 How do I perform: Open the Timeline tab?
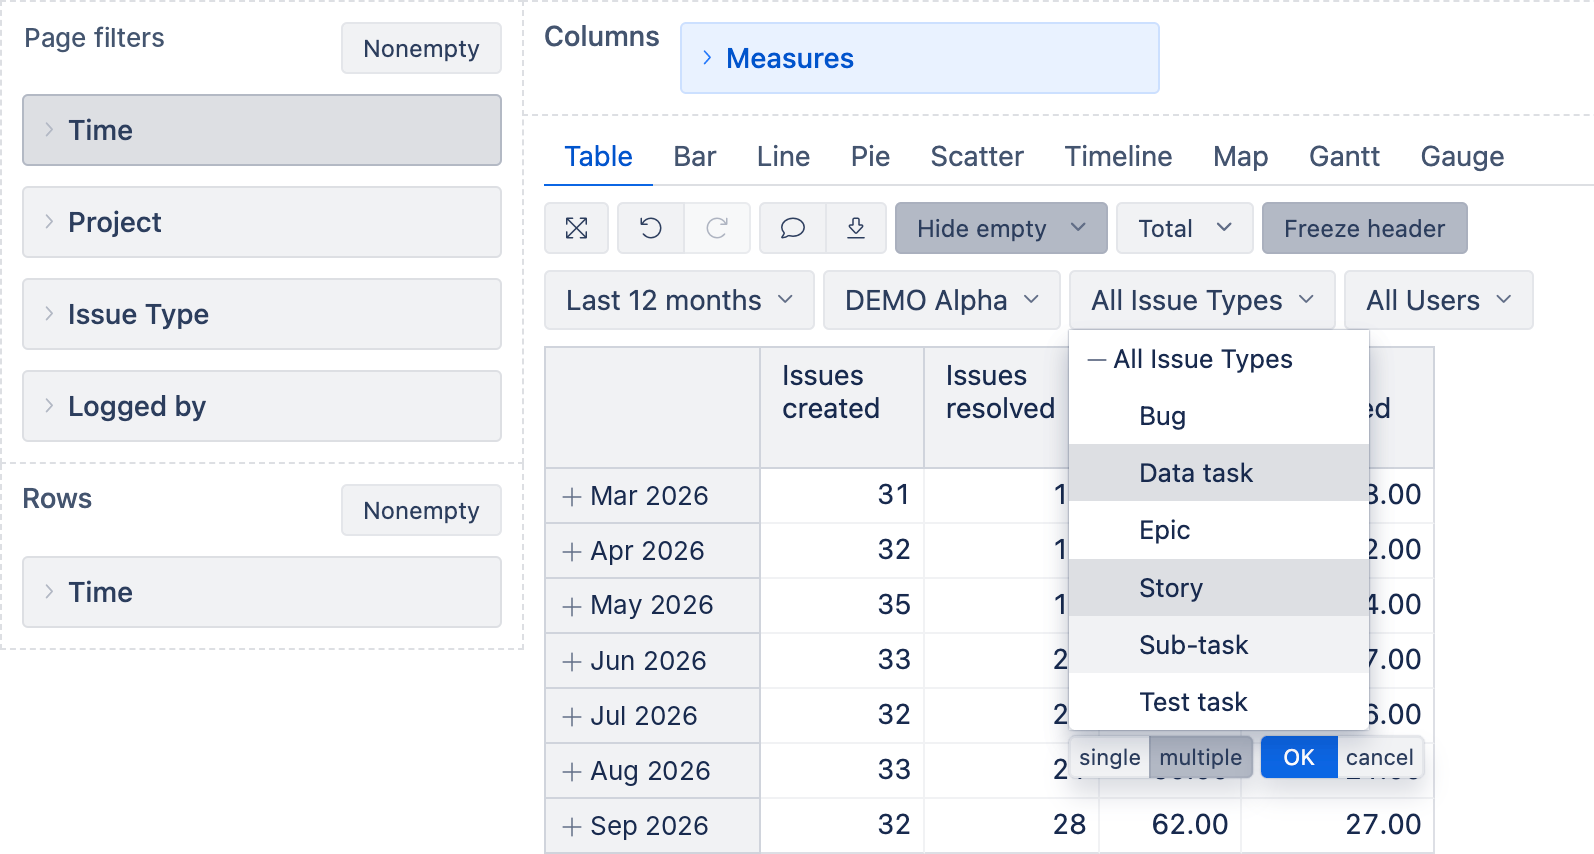1118,156
